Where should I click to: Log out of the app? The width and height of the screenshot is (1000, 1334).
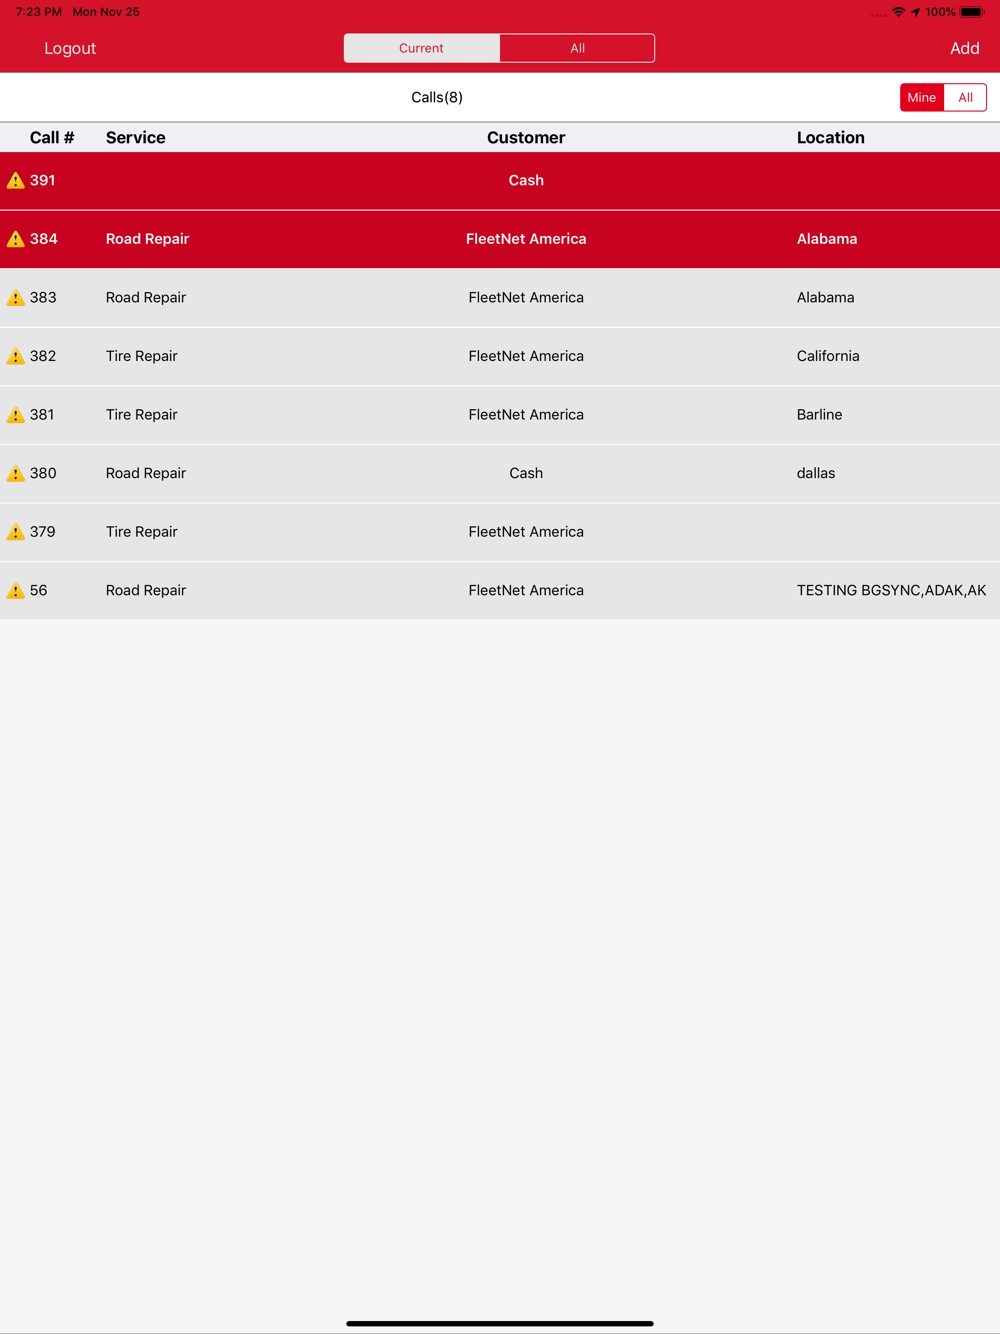(70, 48)
